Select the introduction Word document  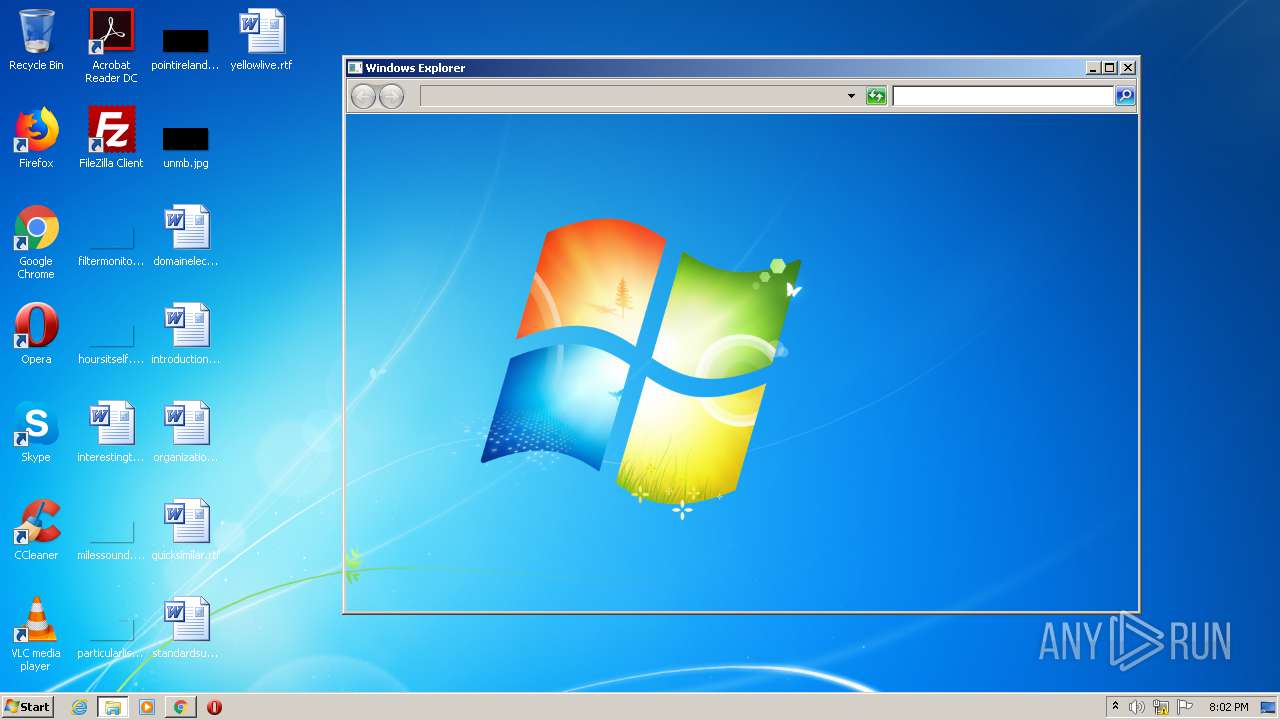(x=186, y=334)
